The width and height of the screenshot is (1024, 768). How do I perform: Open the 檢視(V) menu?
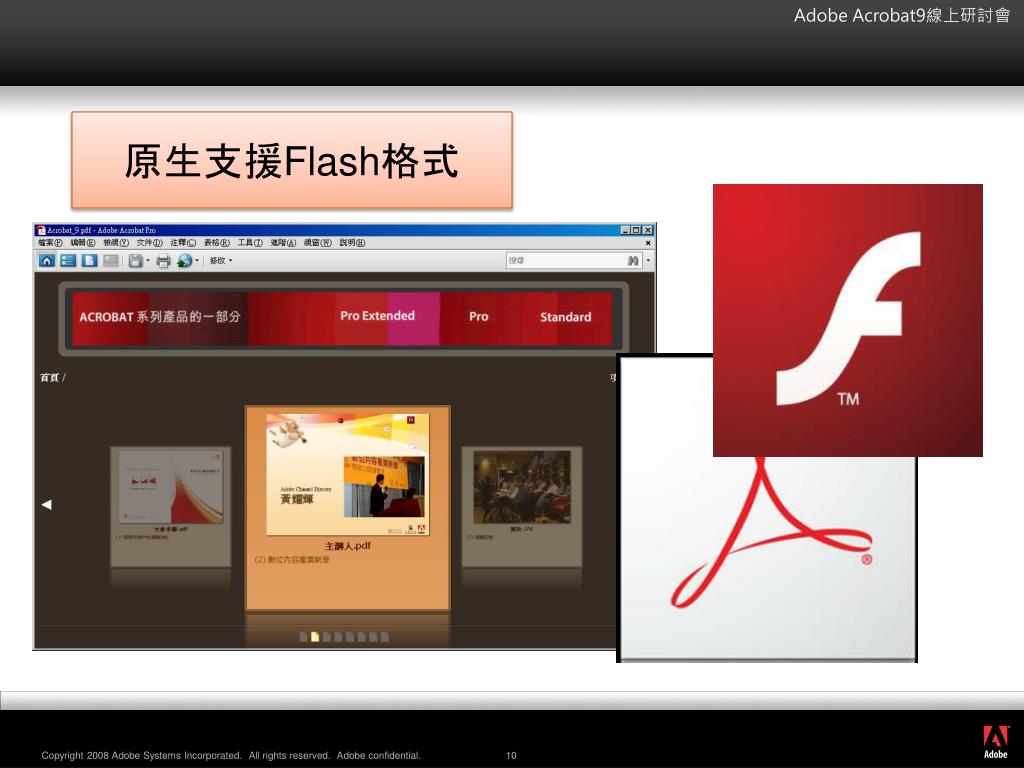116,243
